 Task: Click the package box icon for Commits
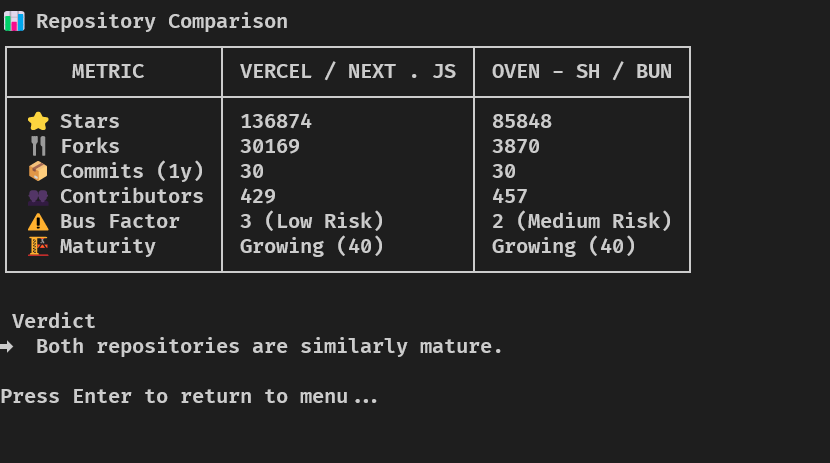point(38,171)
